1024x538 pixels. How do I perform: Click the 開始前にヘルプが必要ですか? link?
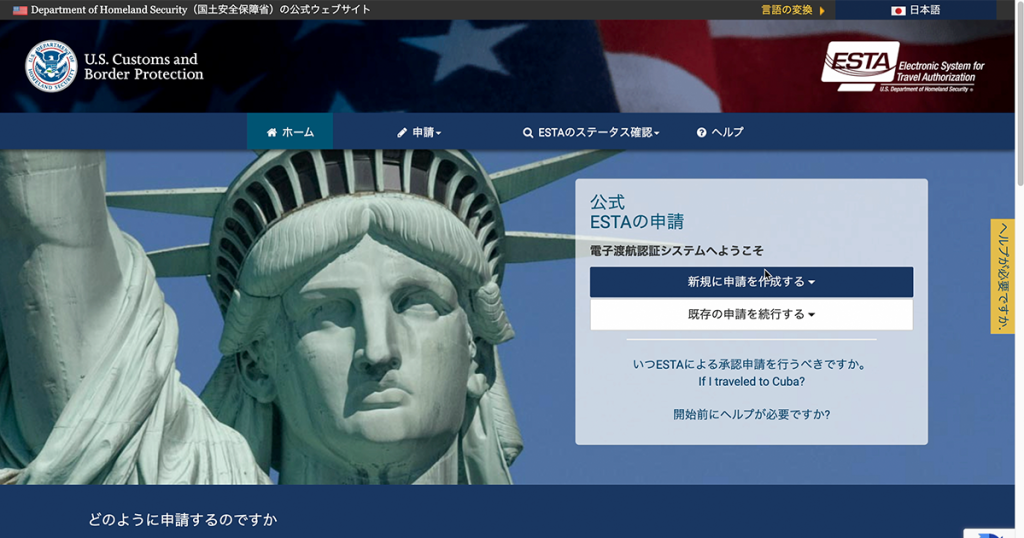point(751,414)
